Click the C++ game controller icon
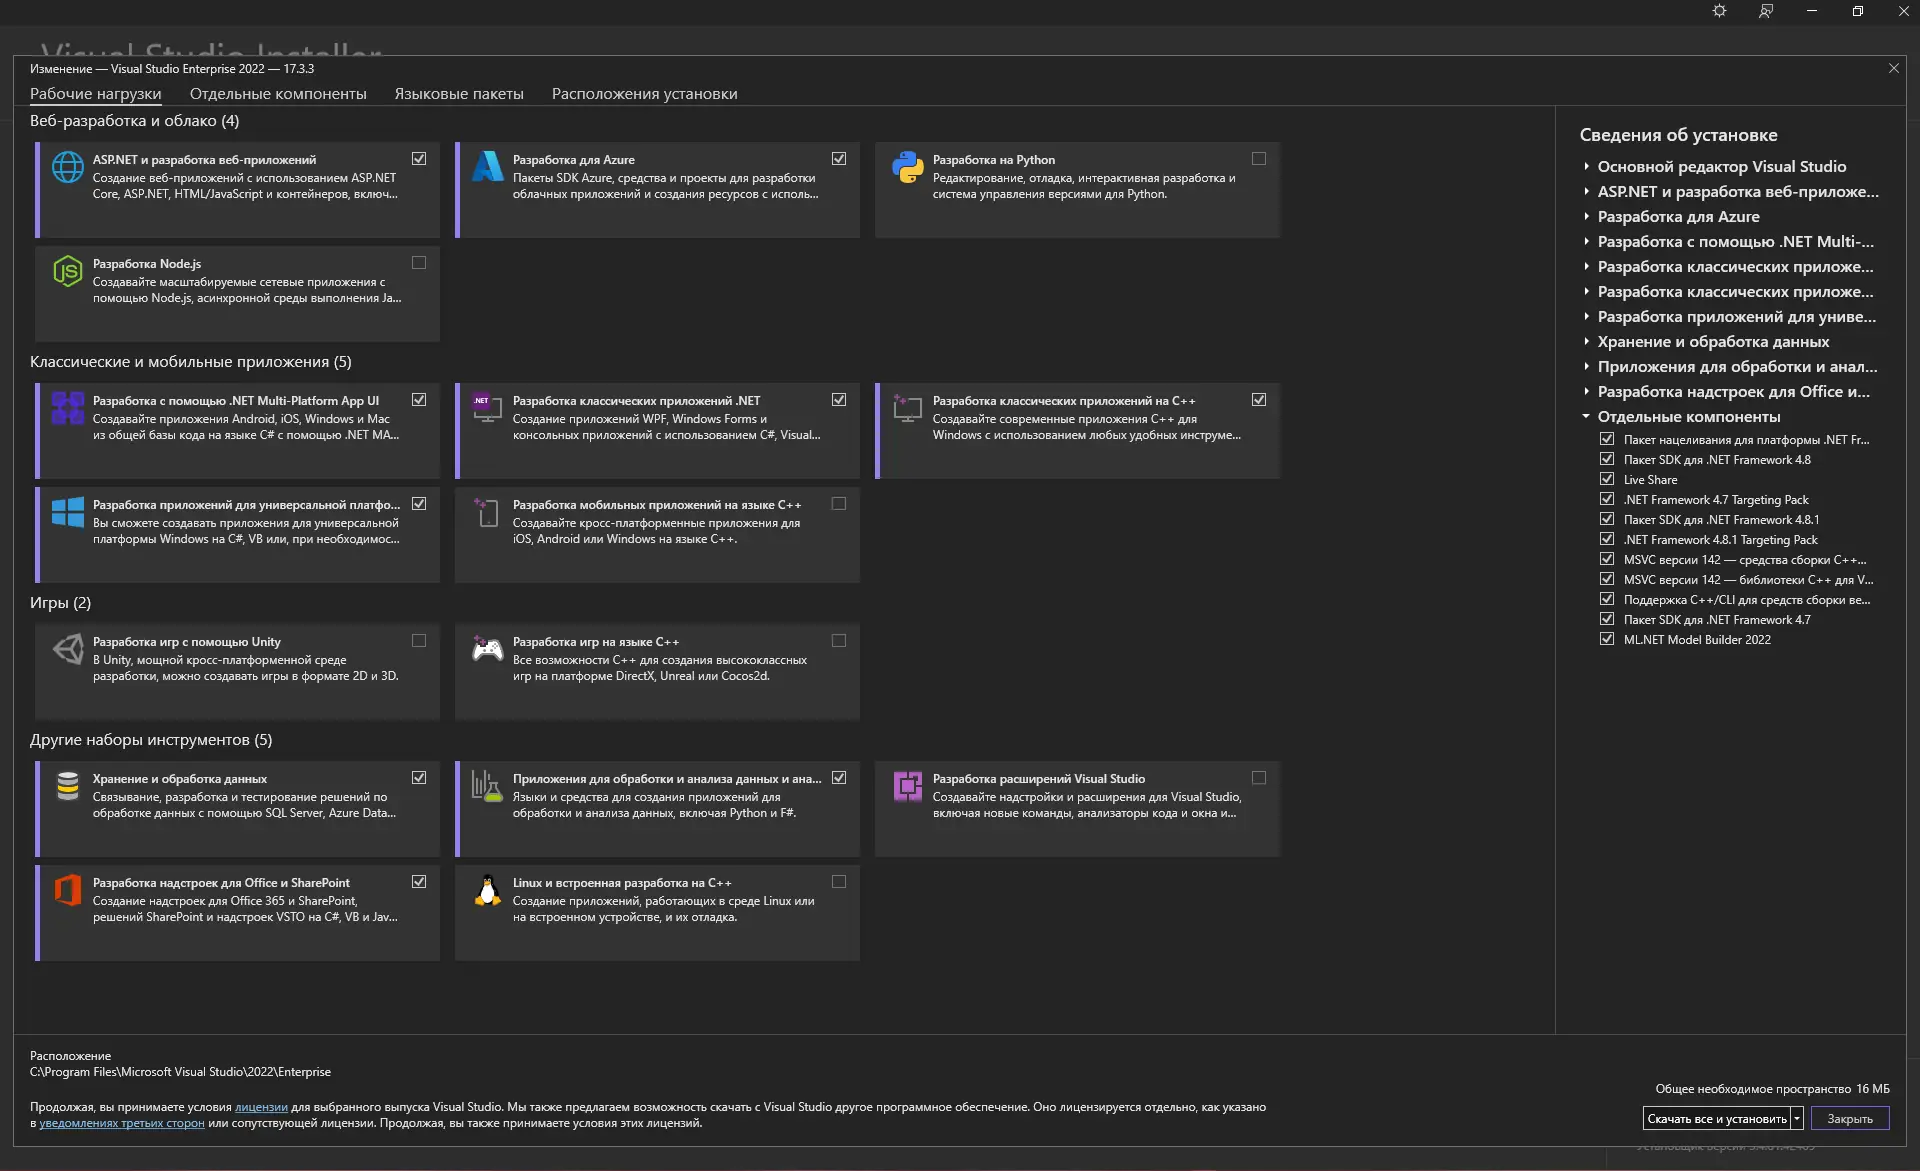 [x=487, y=649]
